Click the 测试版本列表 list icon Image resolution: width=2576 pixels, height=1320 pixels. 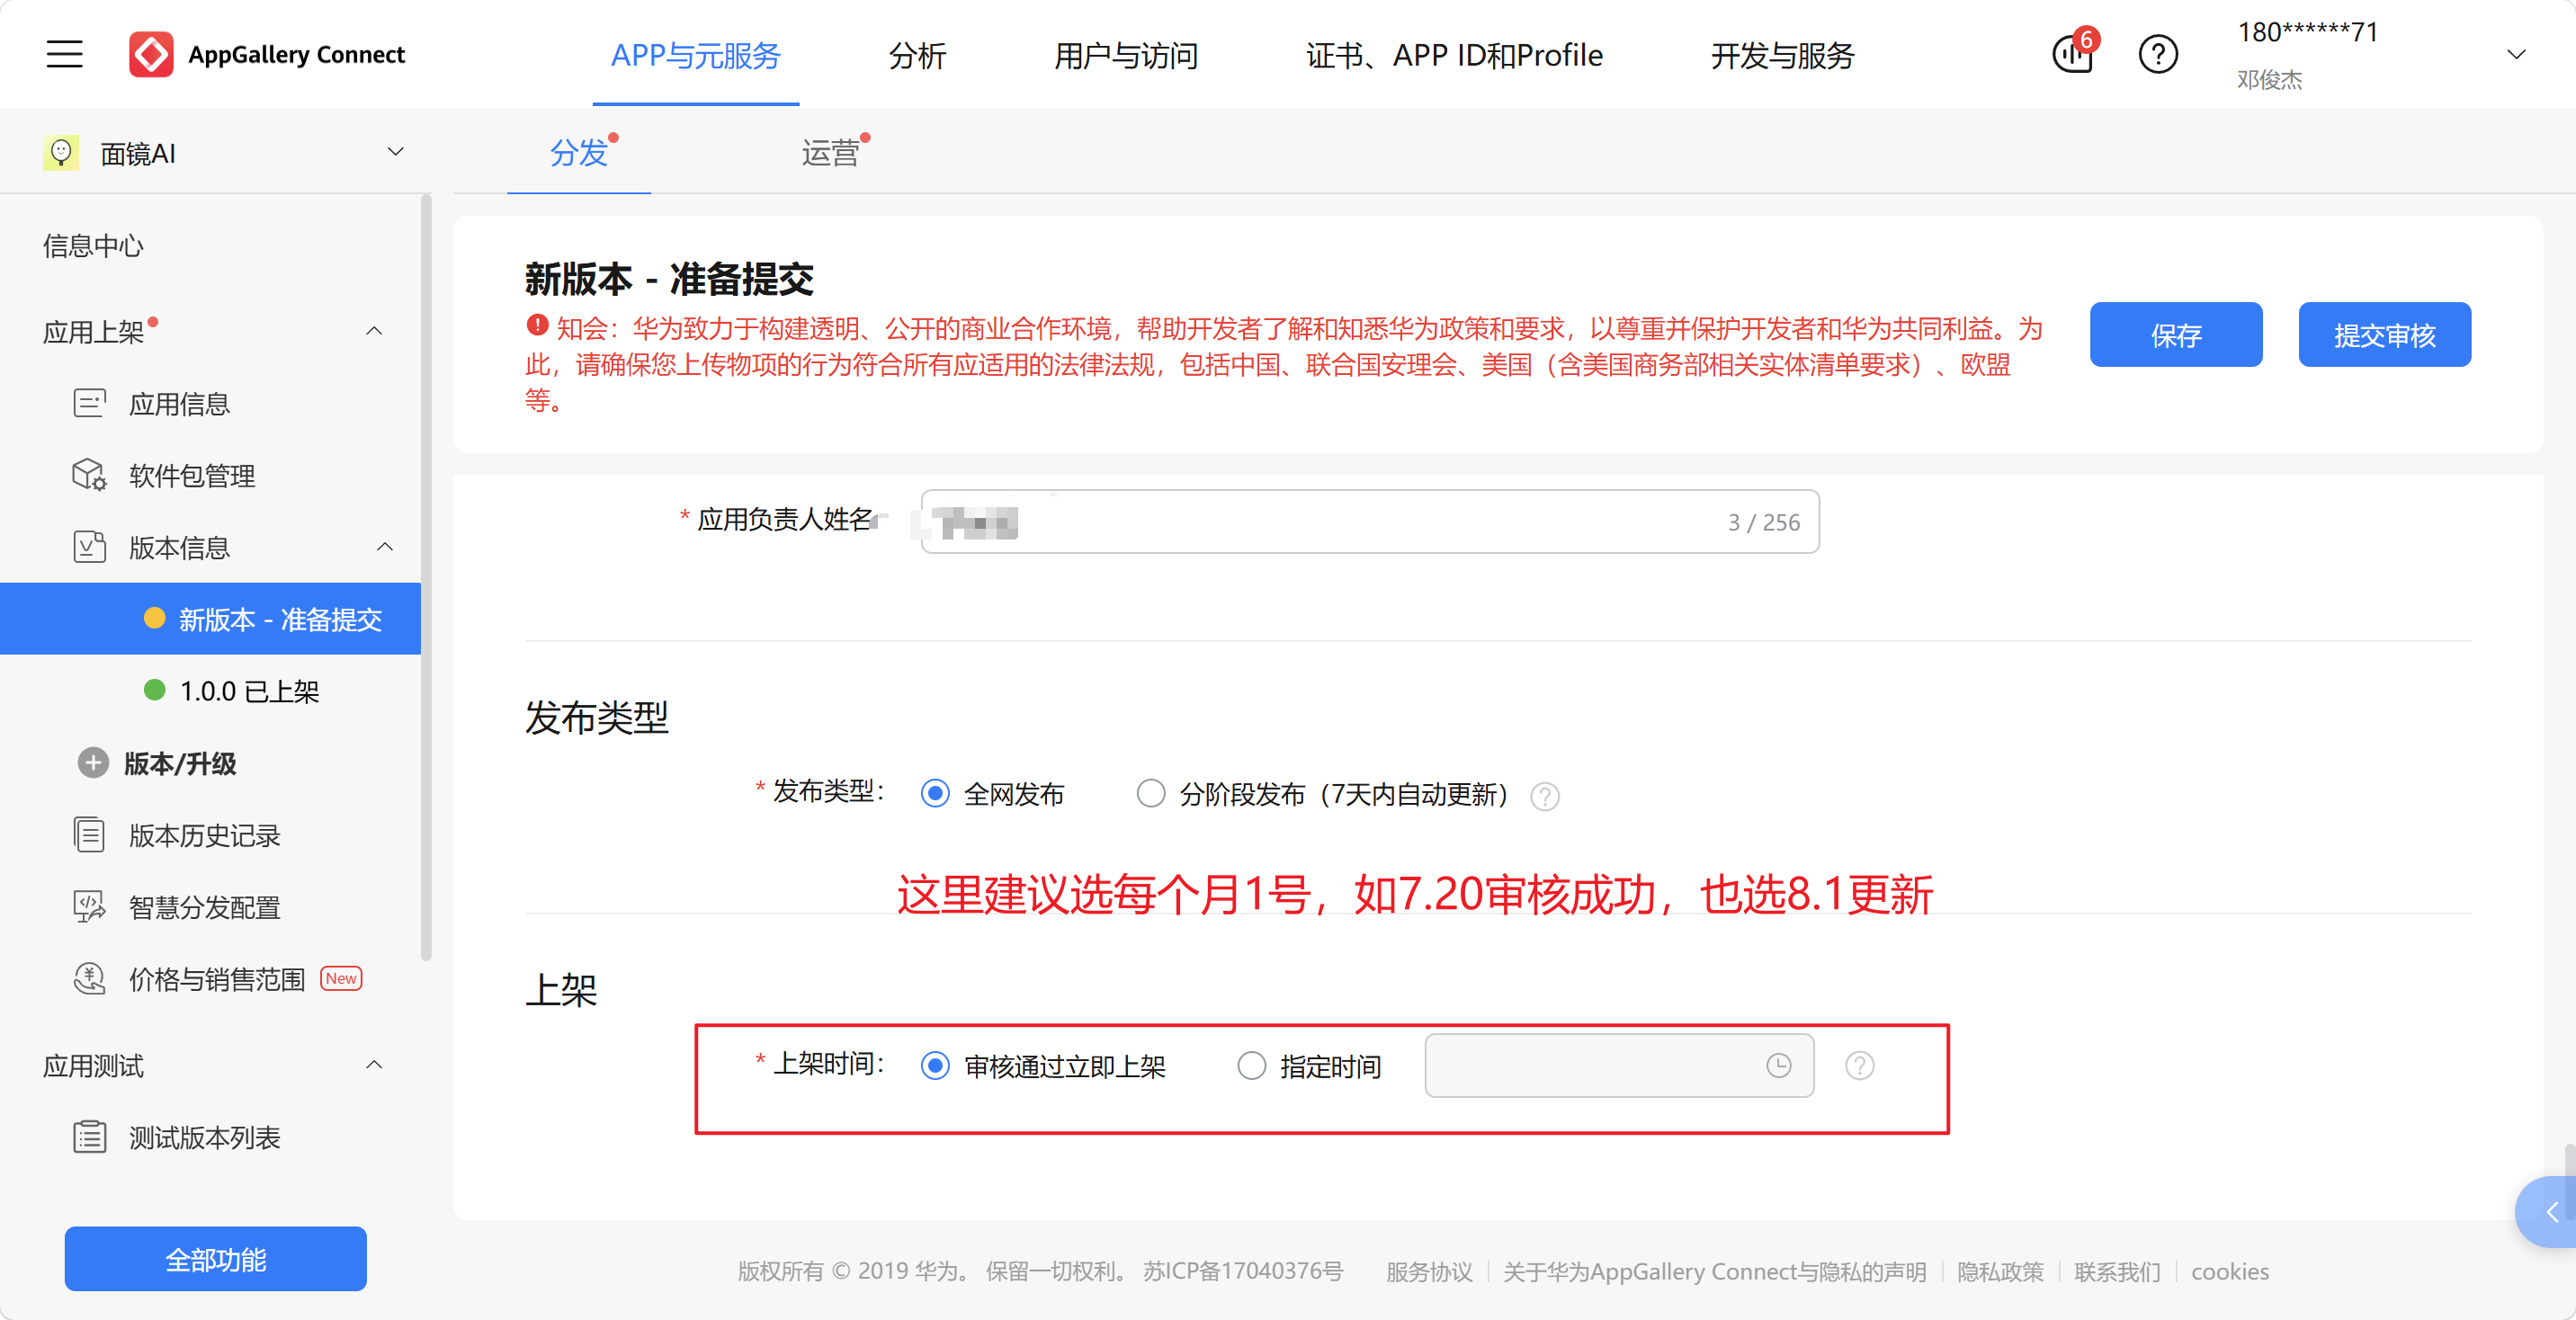[x=90, y=1137]
